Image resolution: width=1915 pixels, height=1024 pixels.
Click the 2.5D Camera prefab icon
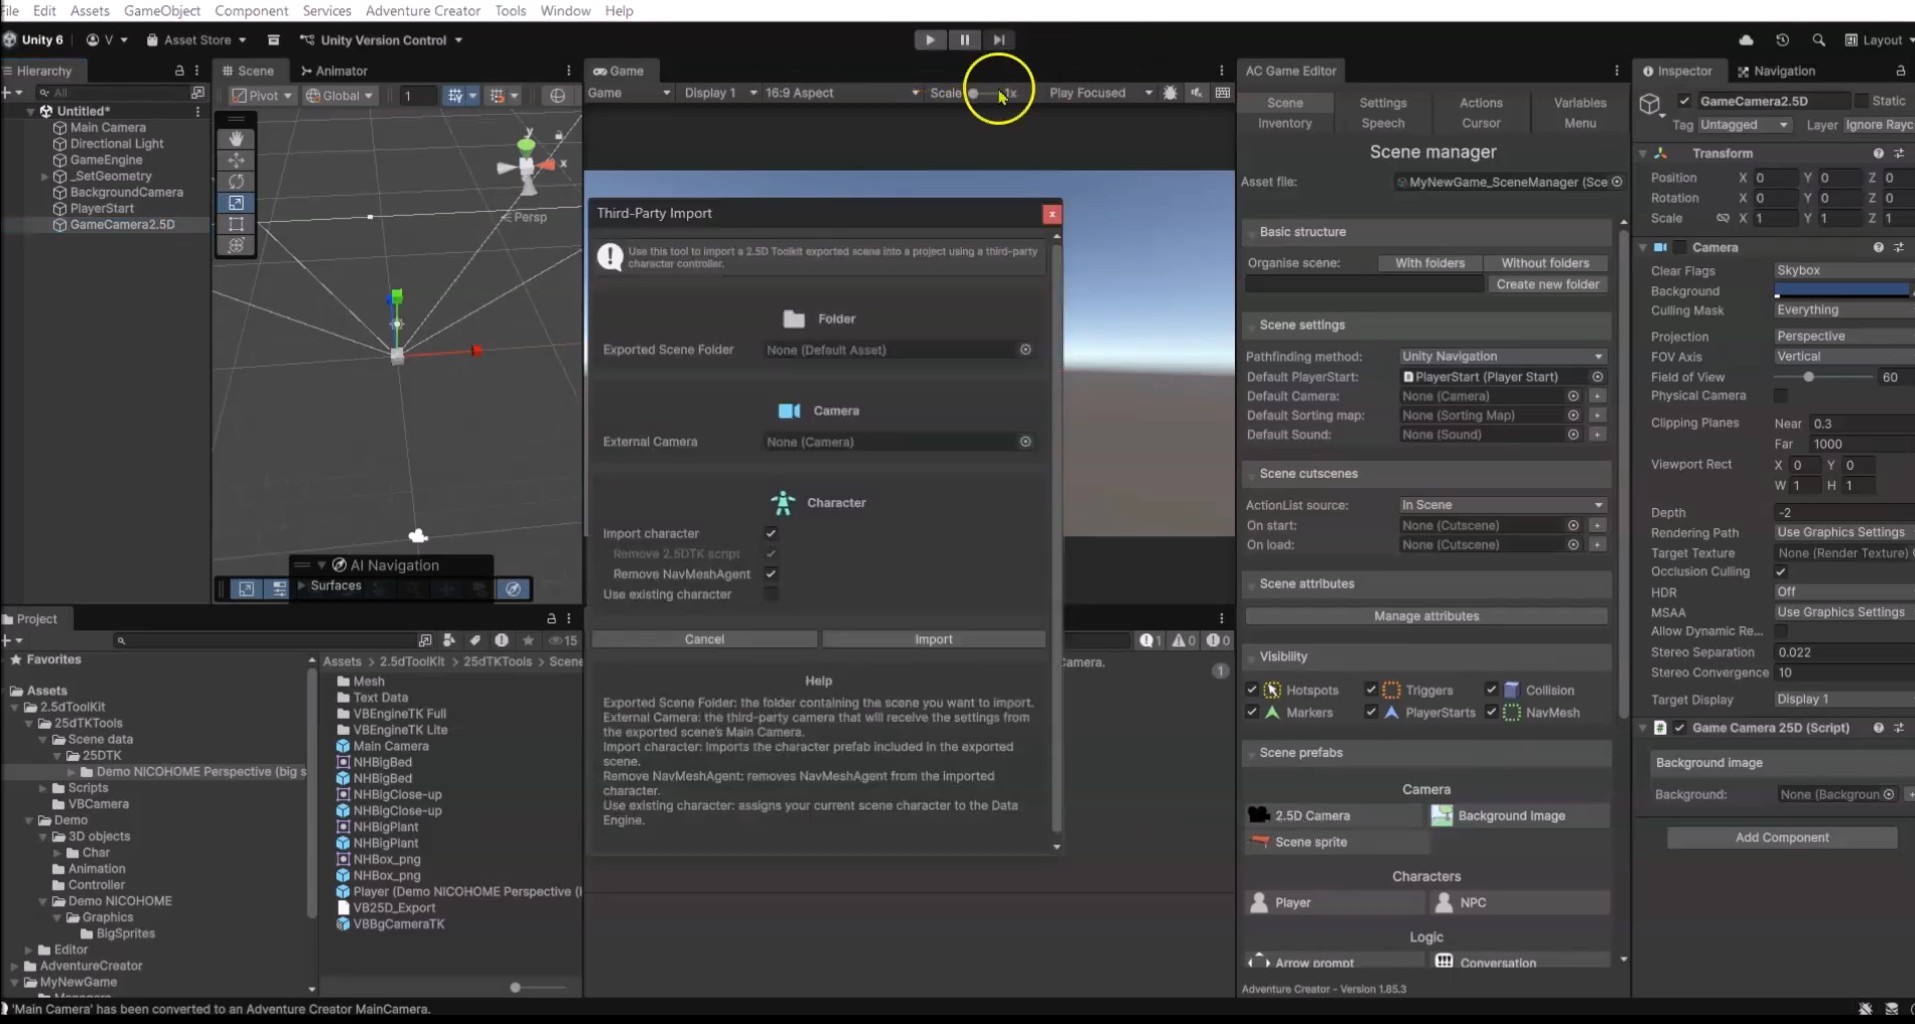point(1259,815)
